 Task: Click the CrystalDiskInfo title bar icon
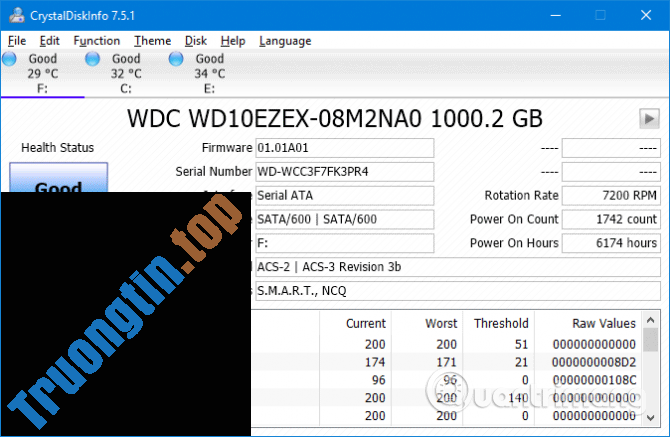(x=17, y=15)
